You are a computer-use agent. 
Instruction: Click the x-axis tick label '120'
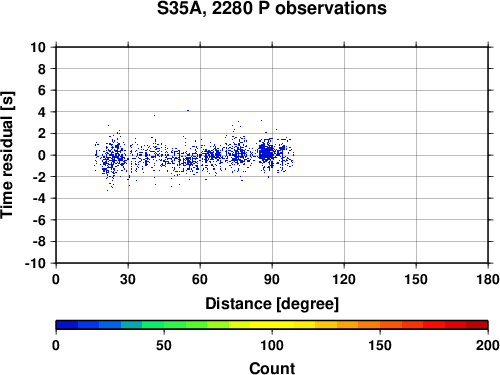(344, 279)
